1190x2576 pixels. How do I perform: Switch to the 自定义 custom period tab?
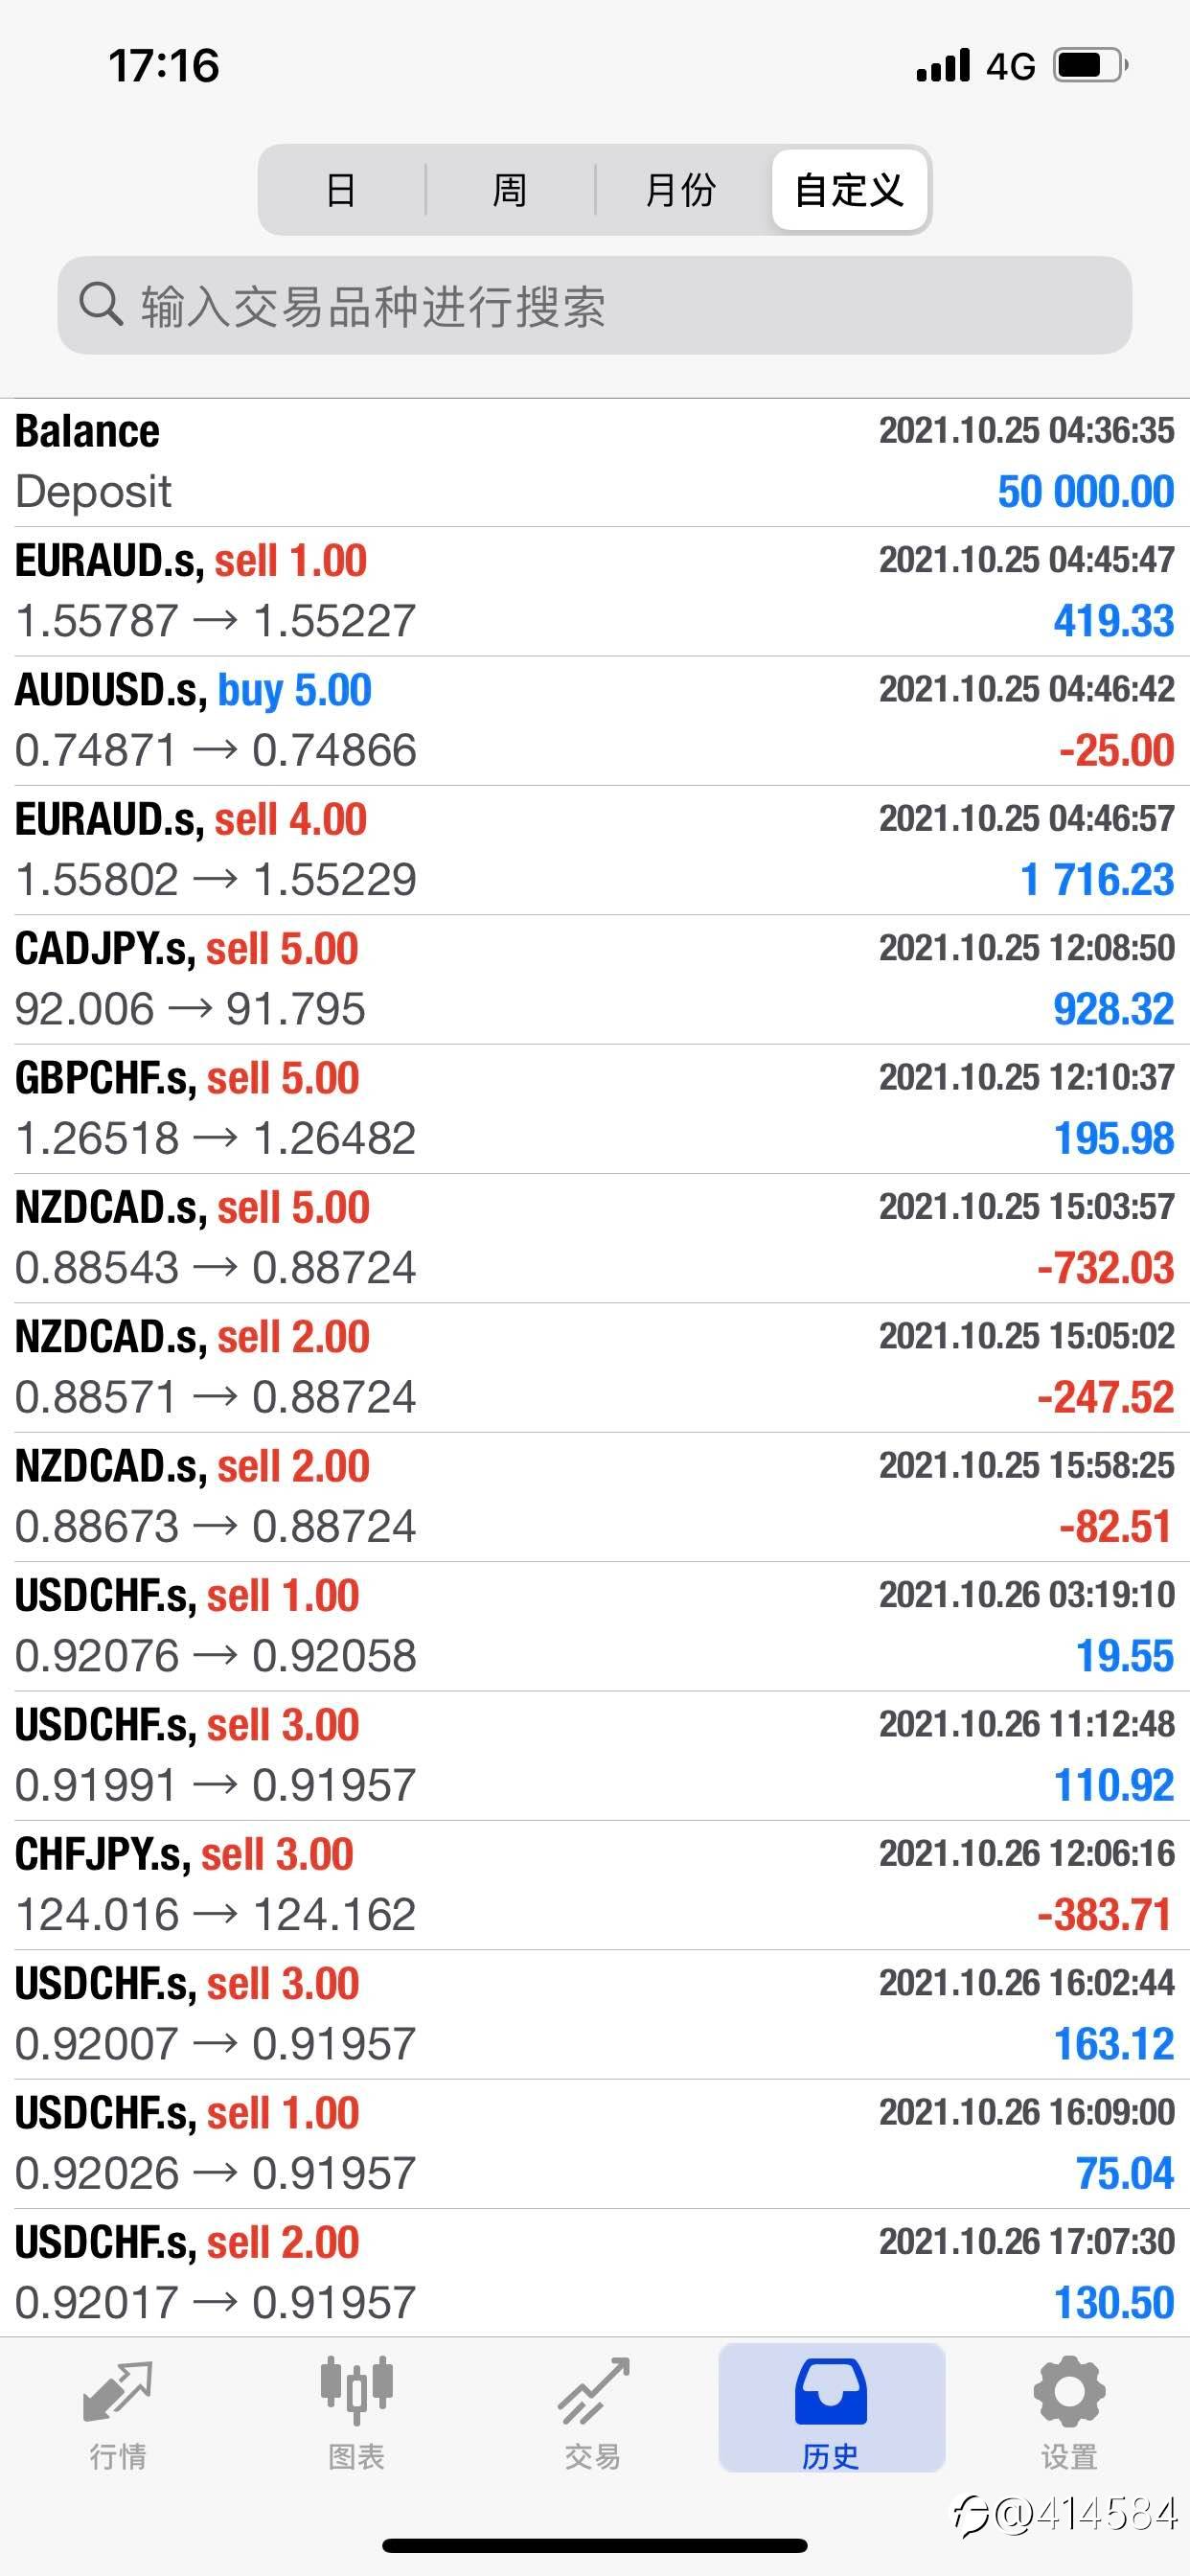pos(849,190)
